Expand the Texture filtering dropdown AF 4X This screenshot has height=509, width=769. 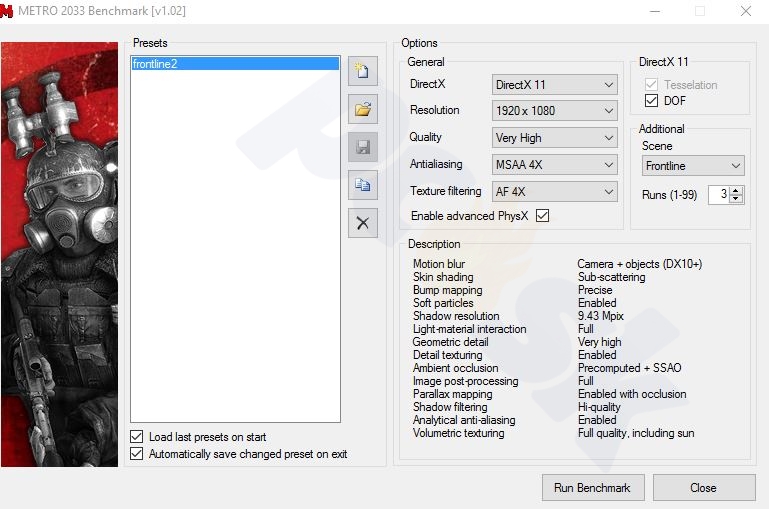coord(554,192)
